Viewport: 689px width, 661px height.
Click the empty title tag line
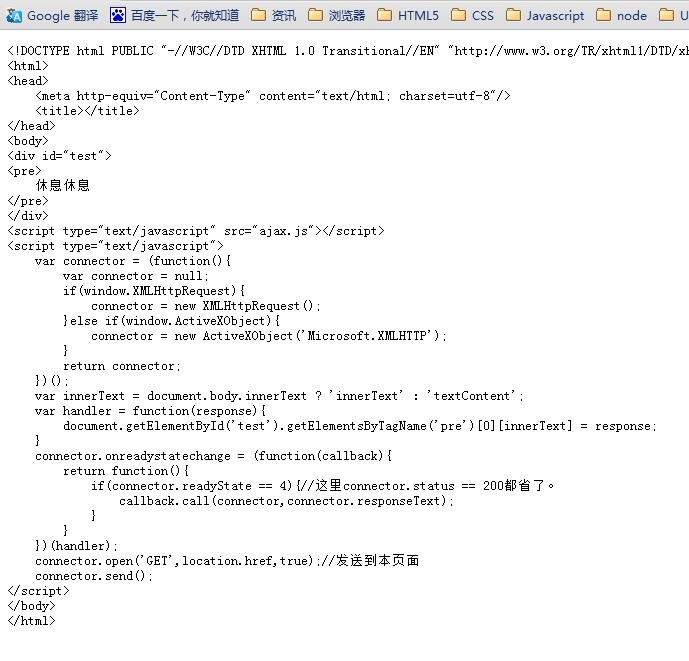coord(87,111)
